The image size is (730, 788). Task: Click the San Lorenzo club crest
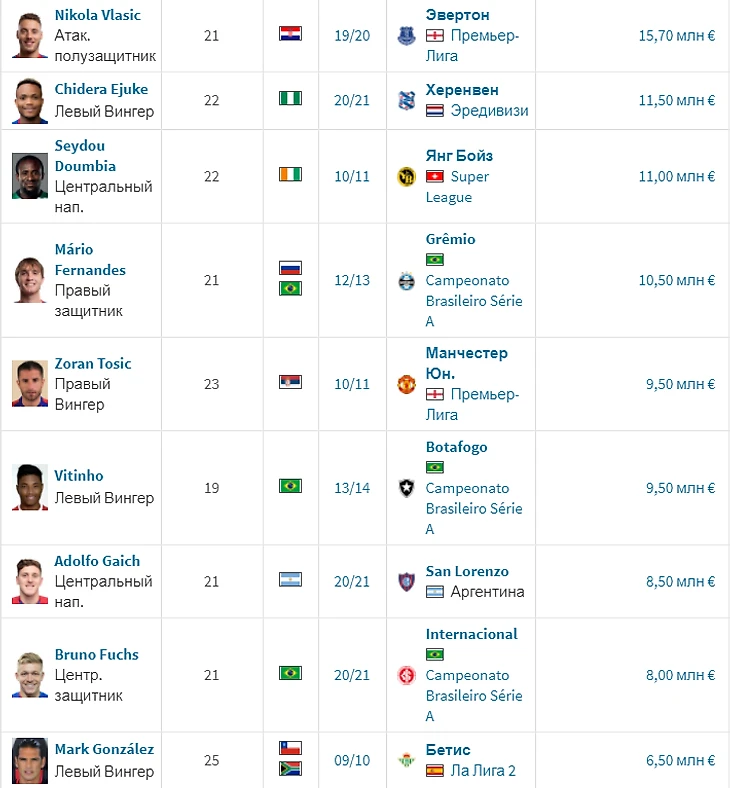405,582
